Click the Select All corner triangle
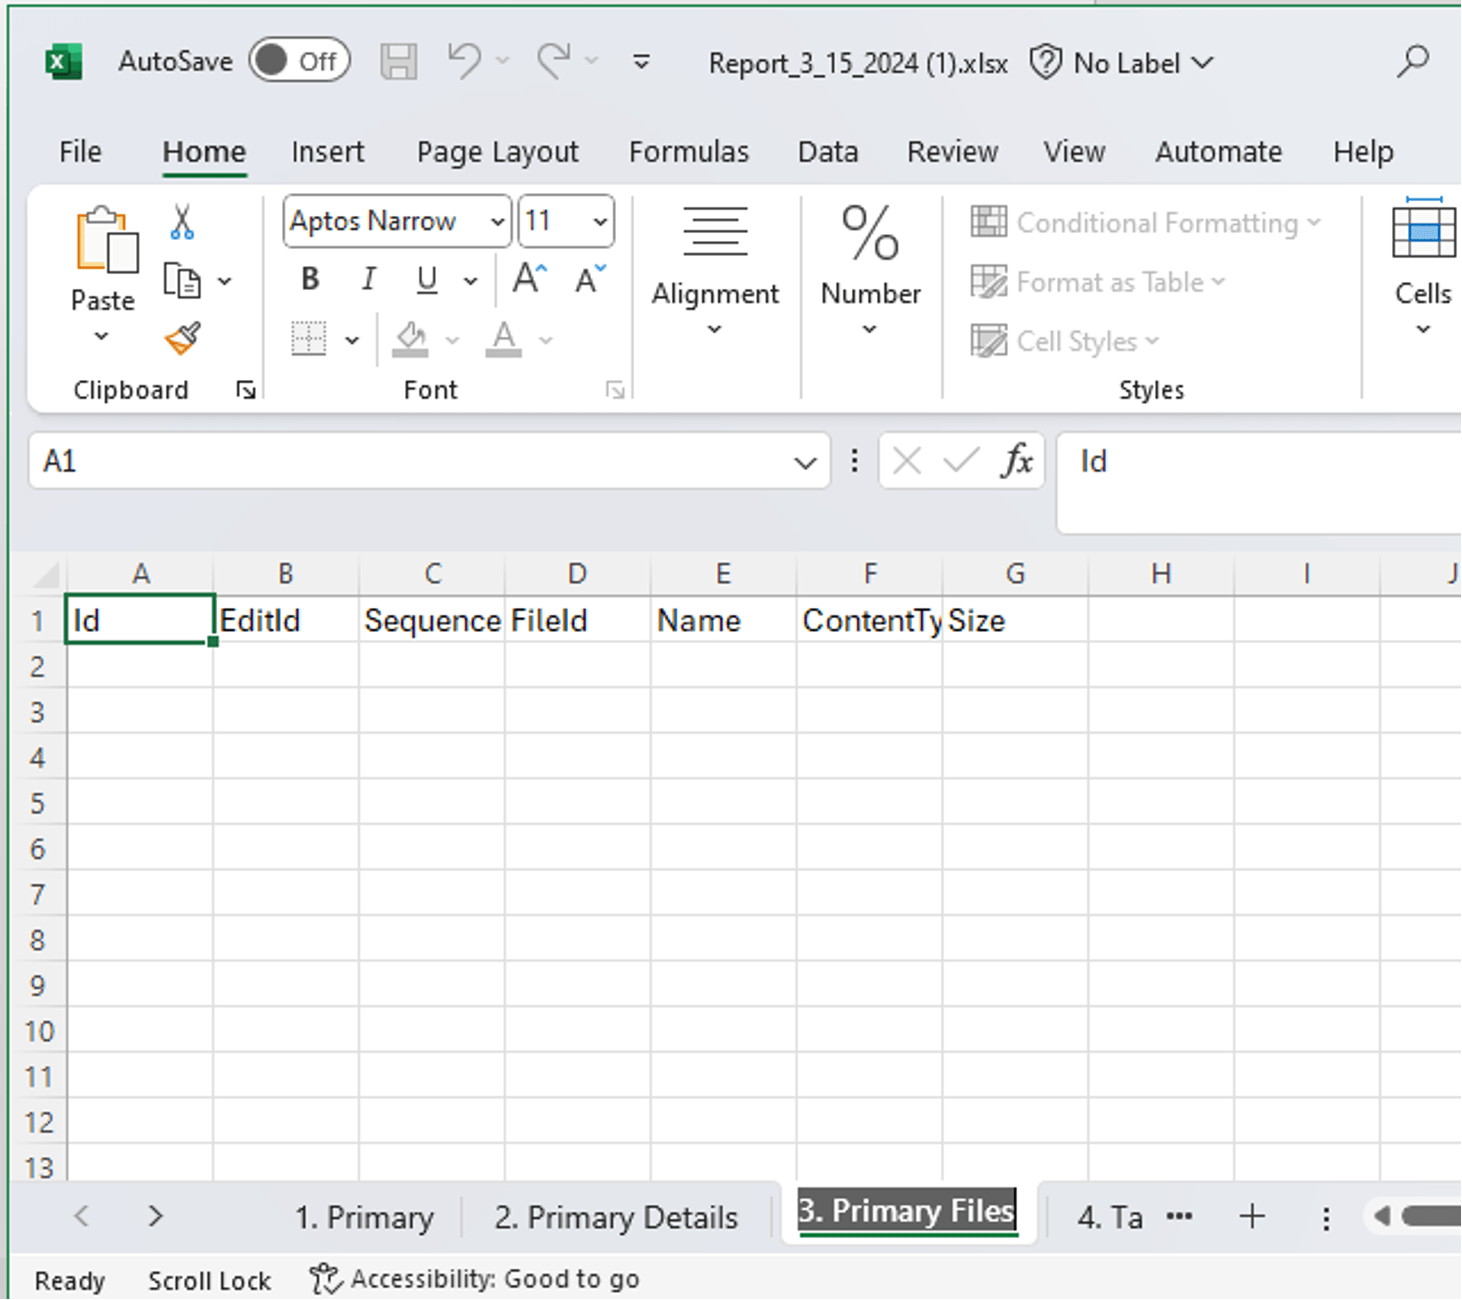The image size is (1462, 1300). pyautogui.click(x=45, y=574)
